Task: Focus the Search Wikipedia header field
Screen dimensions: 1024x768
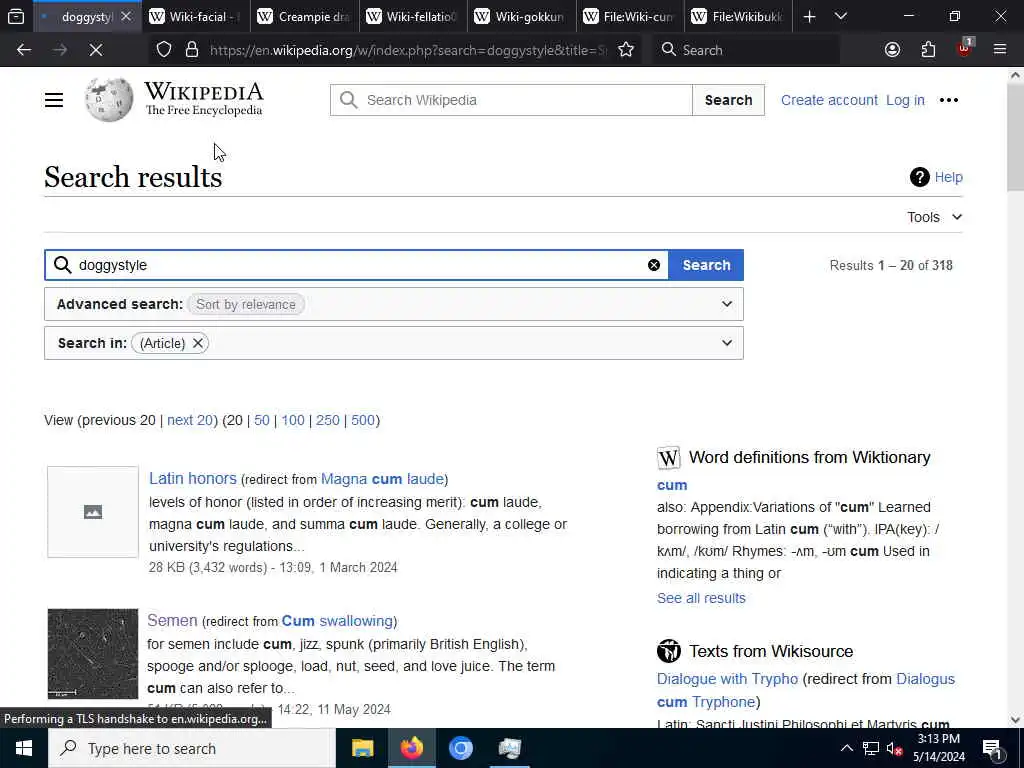Action: 511,100
